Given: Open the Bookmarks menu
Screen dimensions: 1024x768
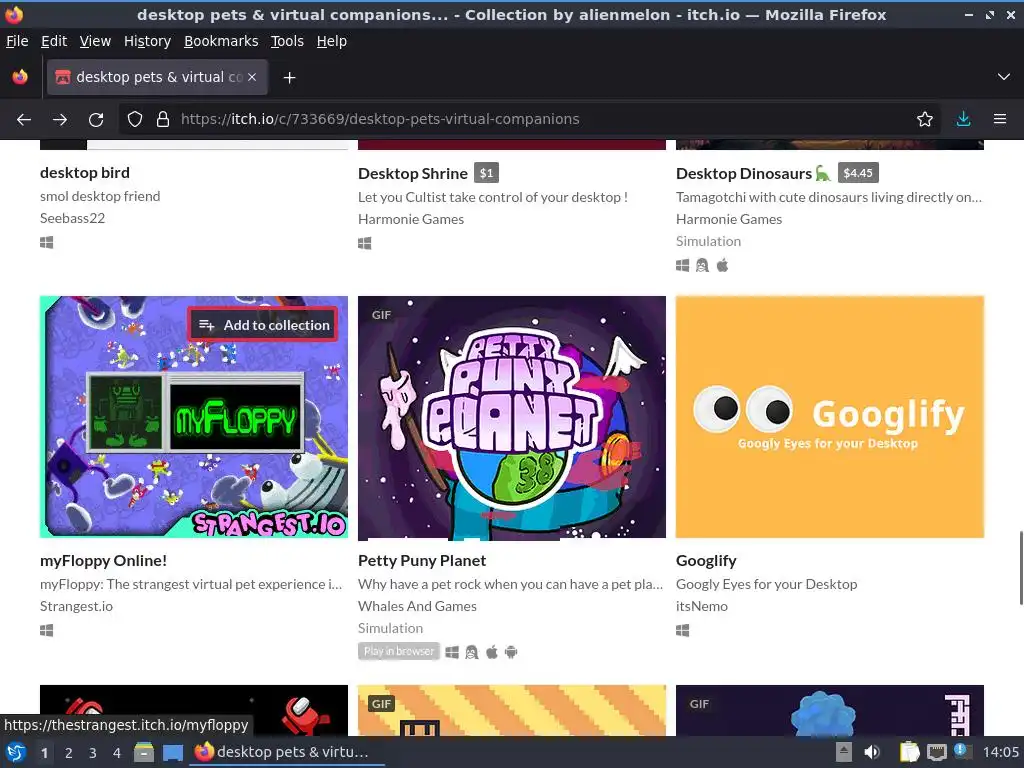Looking at the screenshot, I should pos(221,41).
